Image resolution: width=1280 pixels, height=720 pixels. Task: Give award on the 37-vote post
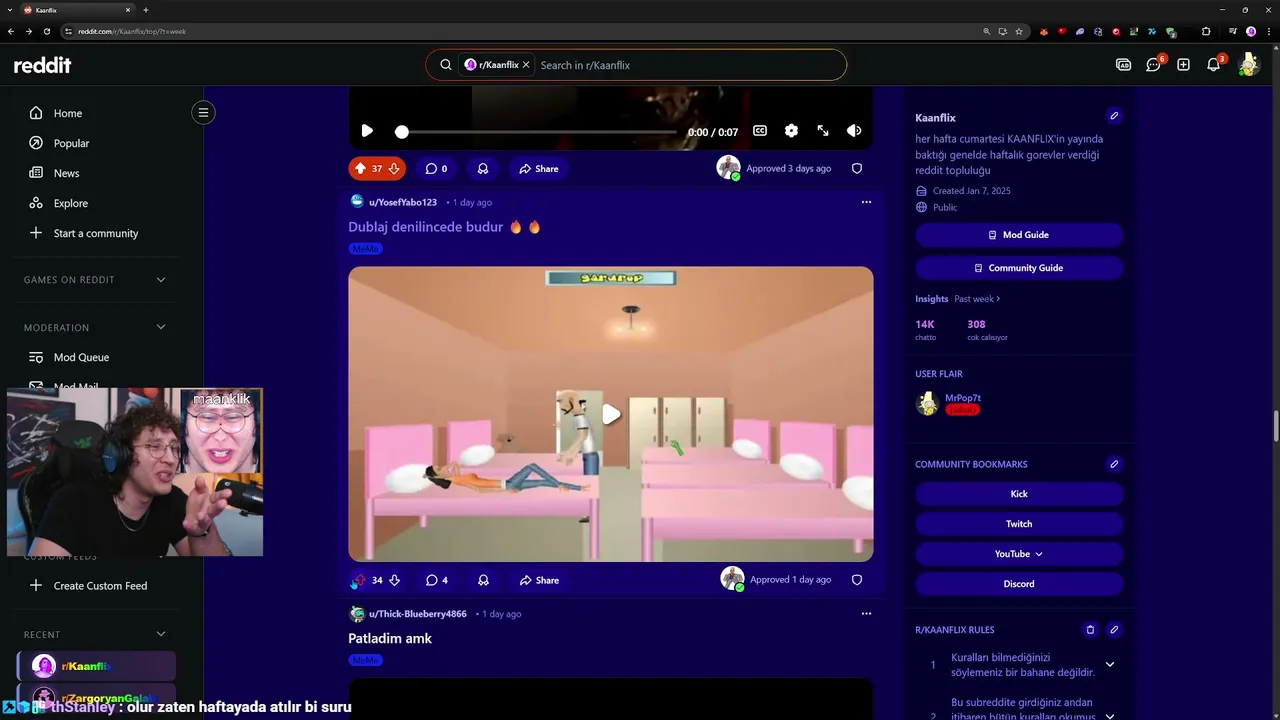point(483,169)
